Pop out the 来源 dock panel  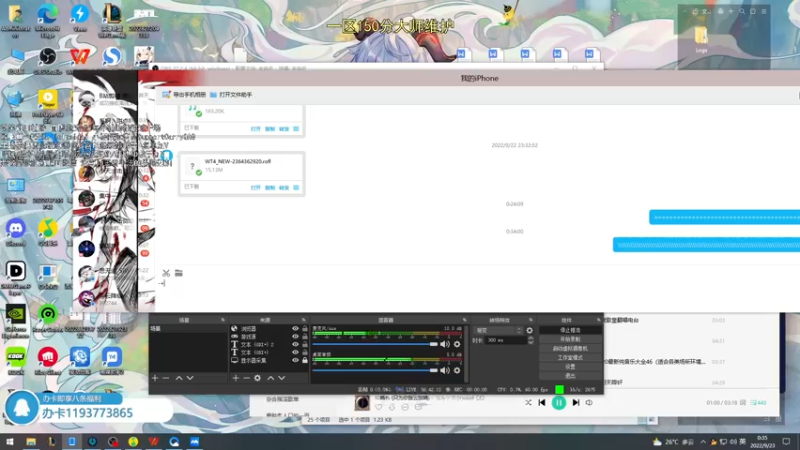click(x=304, y=320)
